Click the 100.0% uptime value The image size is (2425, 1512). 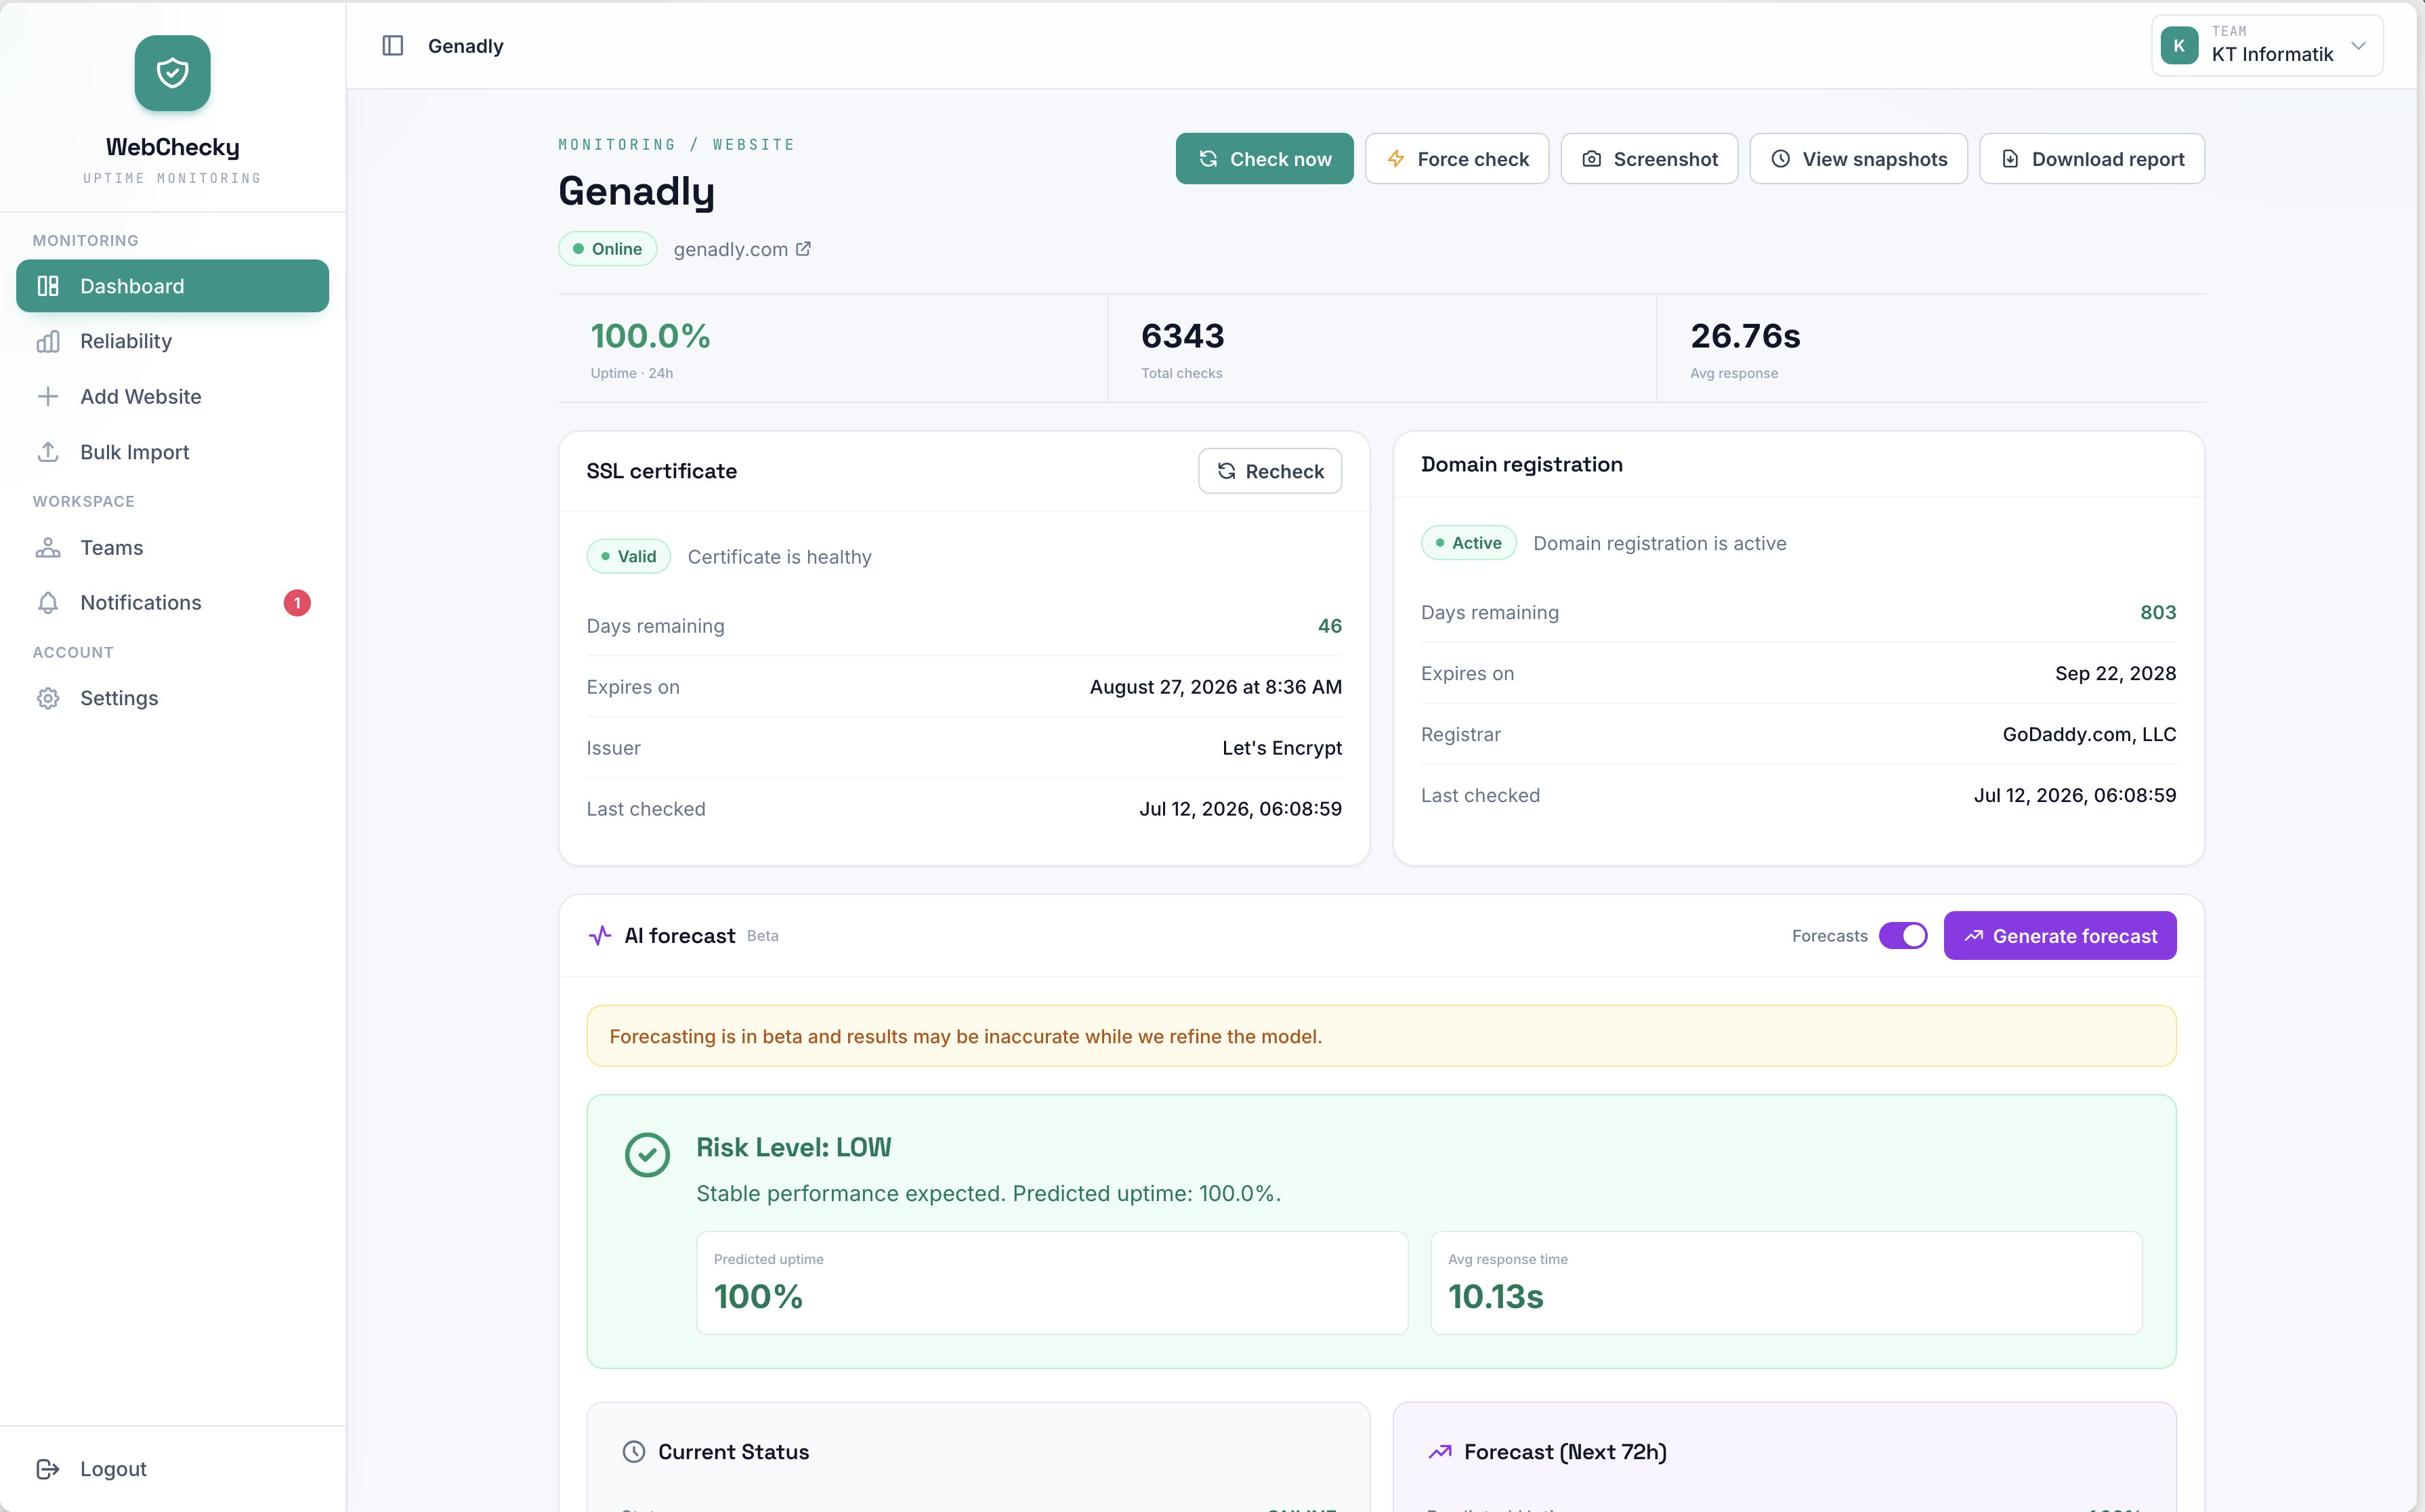650,336
